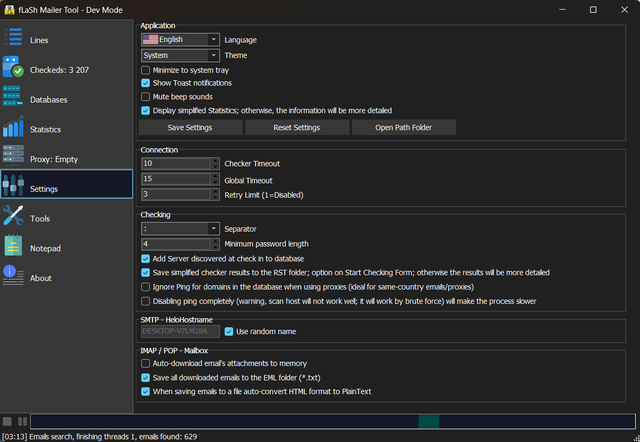Click the Tools wrench and screwdriver icon
The height and width of the screenshot is (442, 640).
point(13,215)
